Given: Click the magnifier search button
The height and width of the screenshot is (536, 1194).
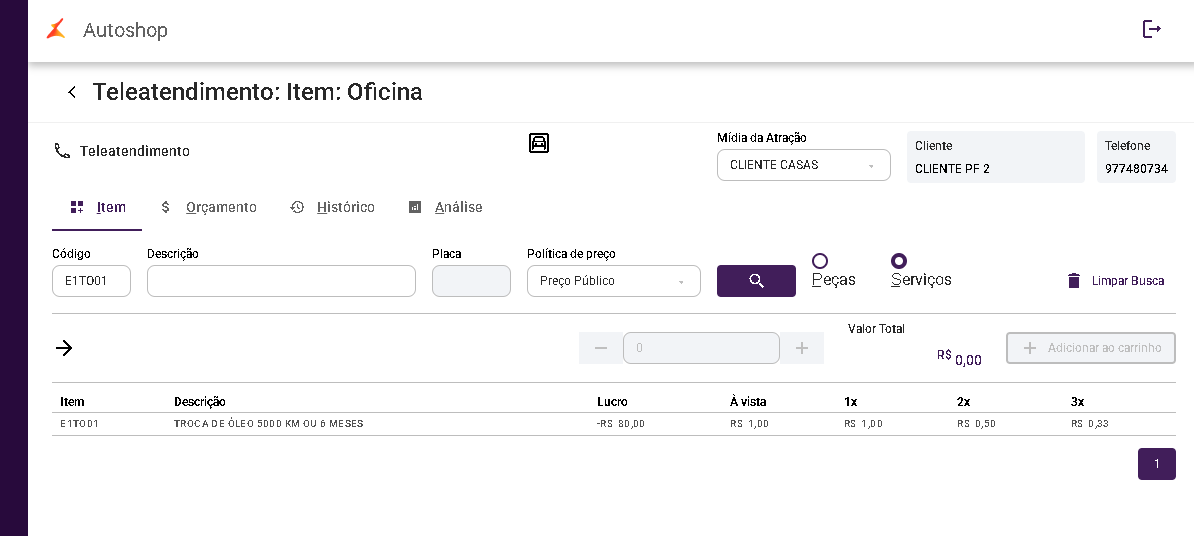Looking at the screenshot, I should 756,281.
